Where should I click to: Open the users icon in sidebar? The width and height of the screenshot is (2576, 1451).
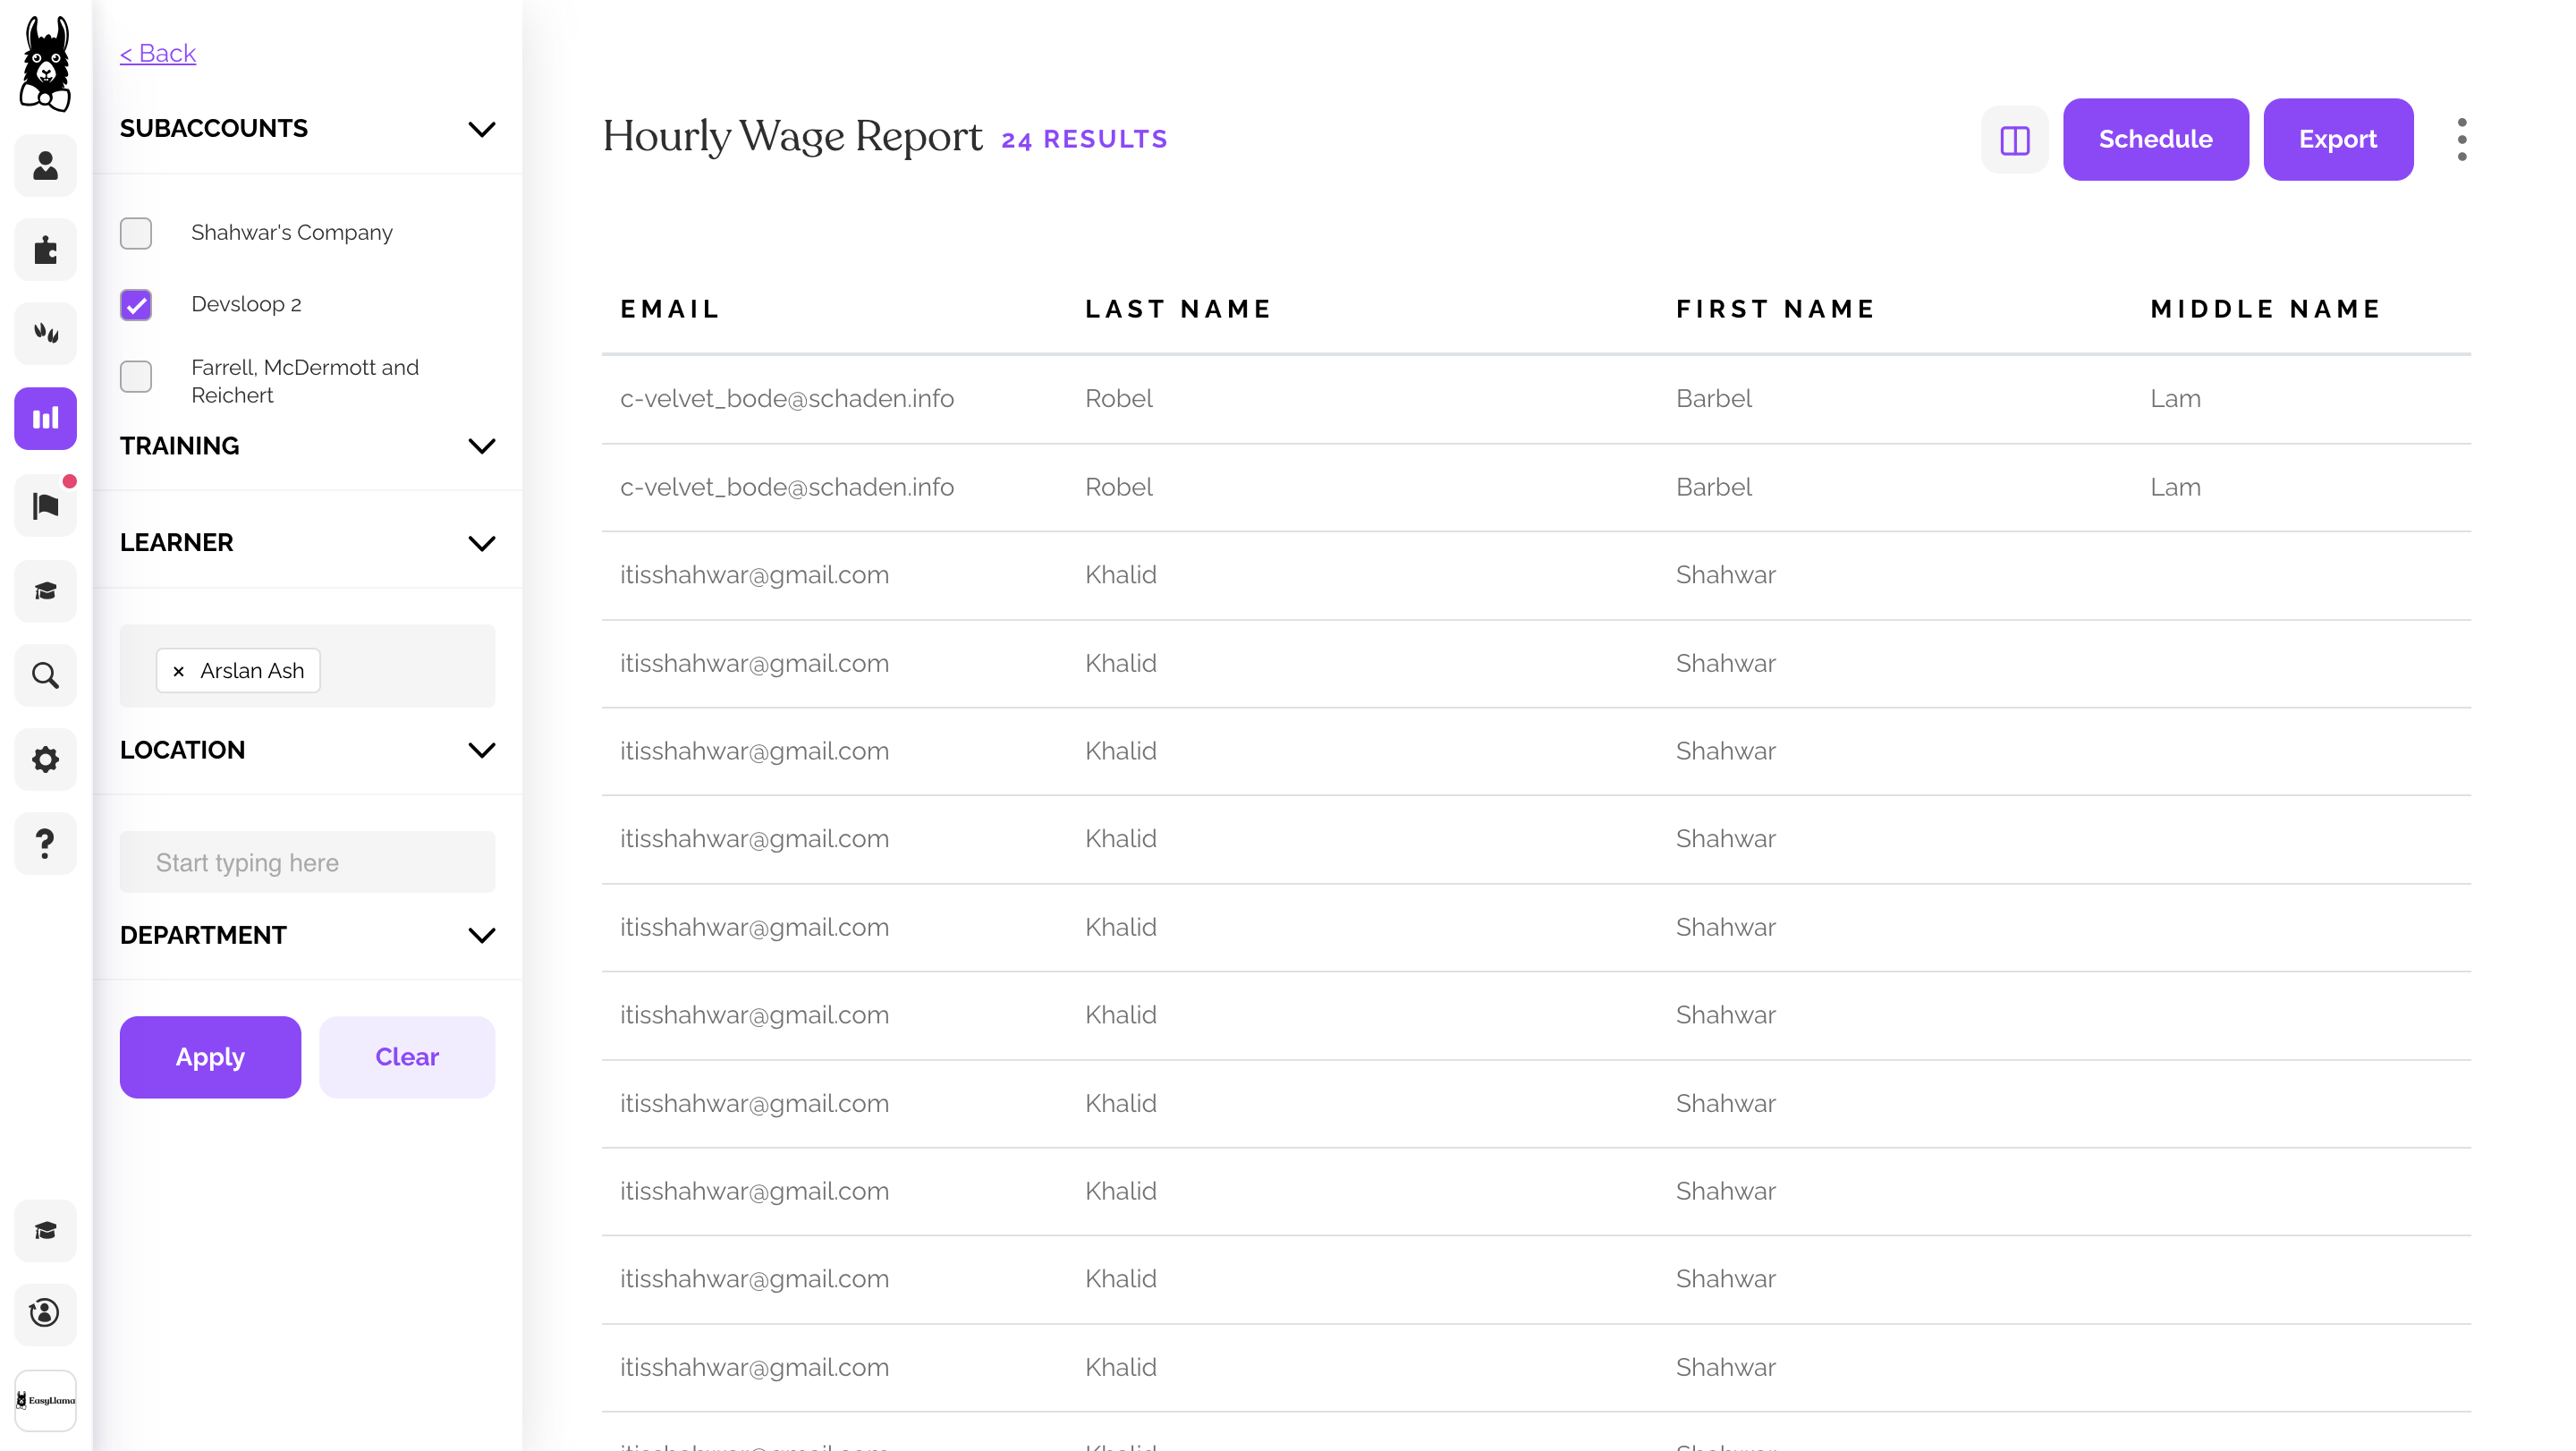click(45, 165)
